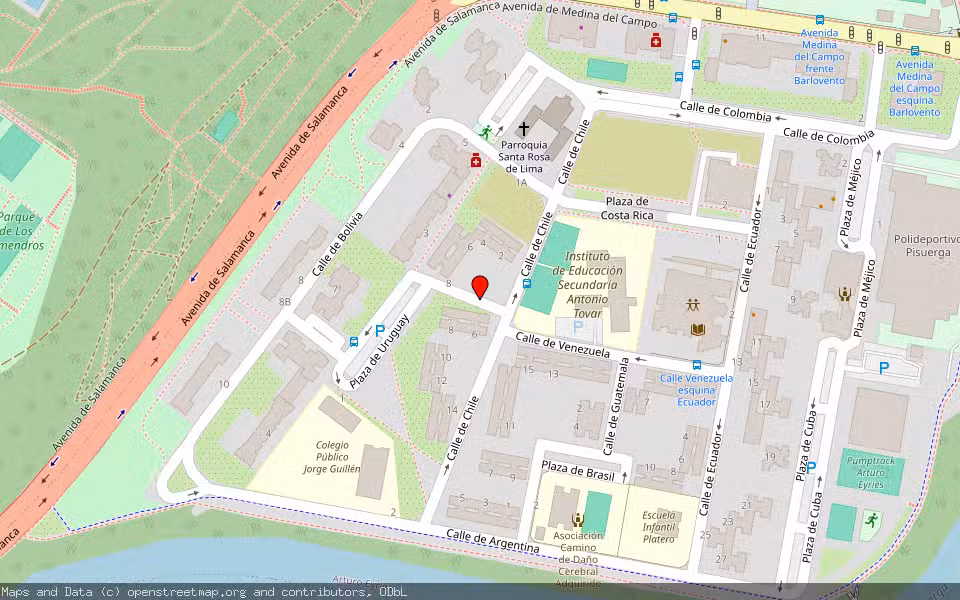Screen dimensions: 960x600
Task: Select the faint parking P inside Instituto grounds
Action: click(x=577, y=328)
